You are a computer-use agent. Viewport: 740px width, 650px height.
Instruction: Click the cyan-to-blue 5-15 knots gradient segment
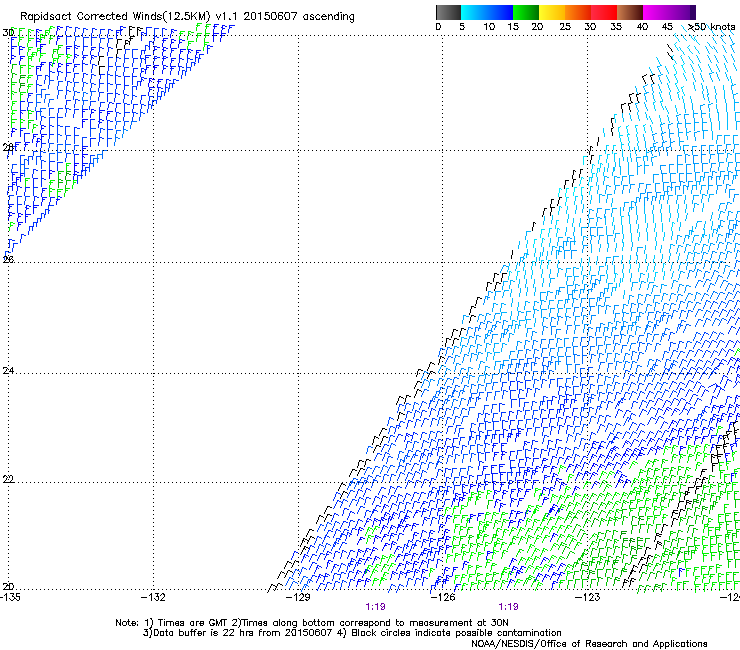[x=487, y=12]
